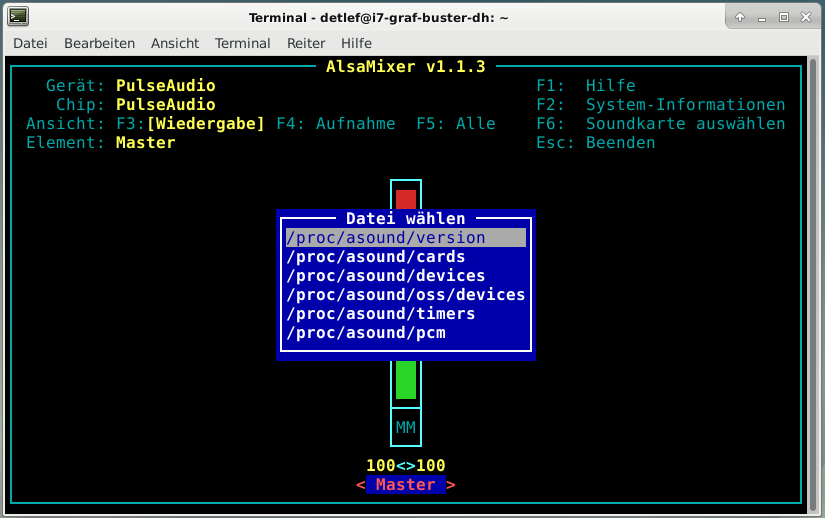Screen dimensions: 825x518
Task: Select /proc/asound/version in file list
Action: pyautogui.click(x=406, y=238)
